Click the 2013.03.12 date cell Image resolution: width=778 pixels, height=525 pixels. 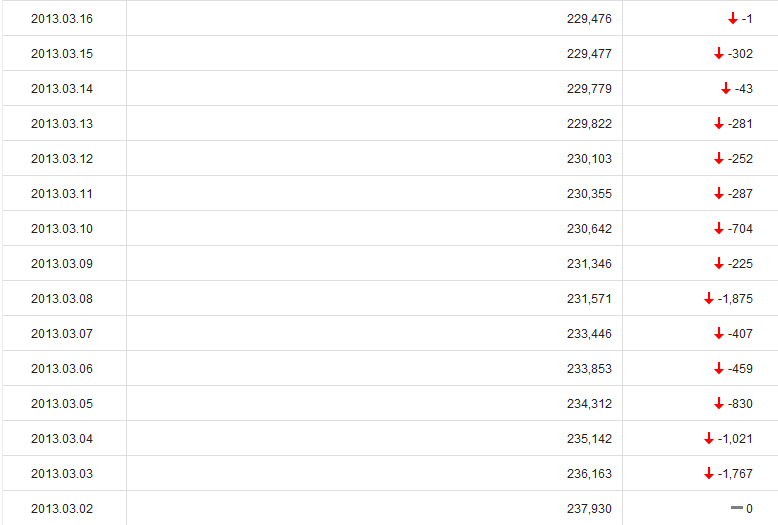click(x=62, y=159)
